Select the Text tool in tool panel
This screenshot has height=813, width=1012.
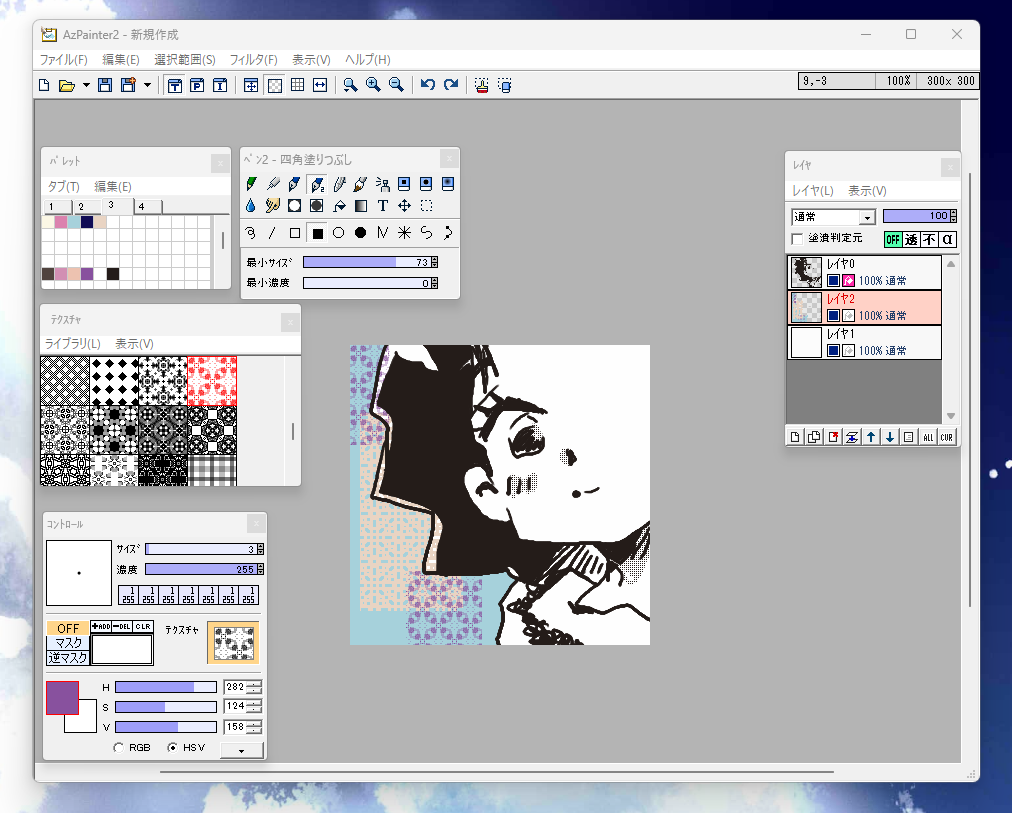pyautogui.click(x=383, y=206)
